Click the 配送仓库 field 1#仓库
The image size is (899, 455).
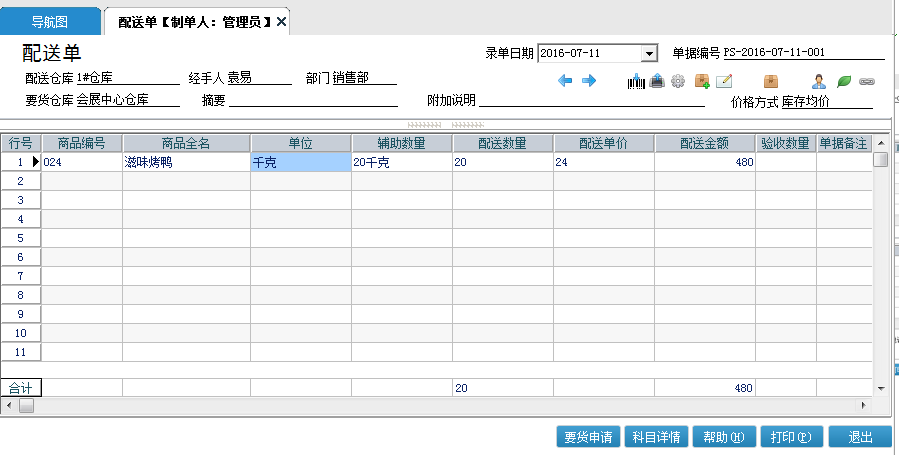[128, 78]
